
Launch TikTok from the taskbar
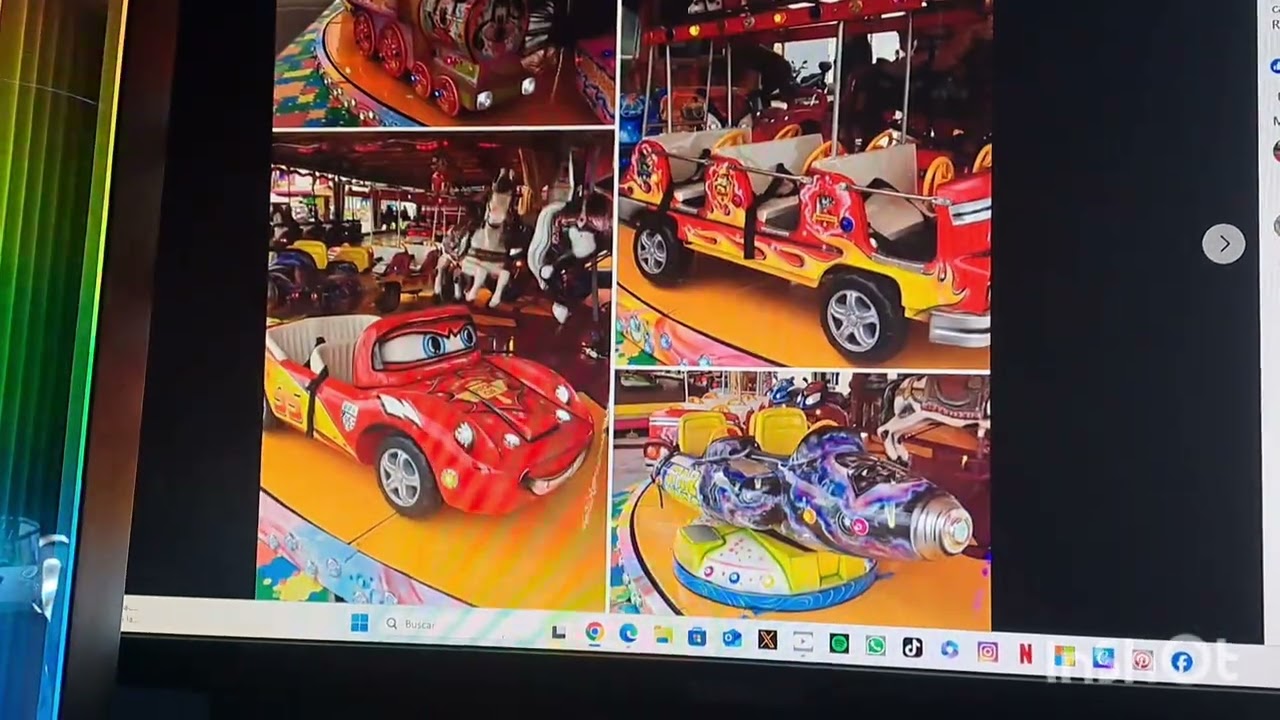912,647
